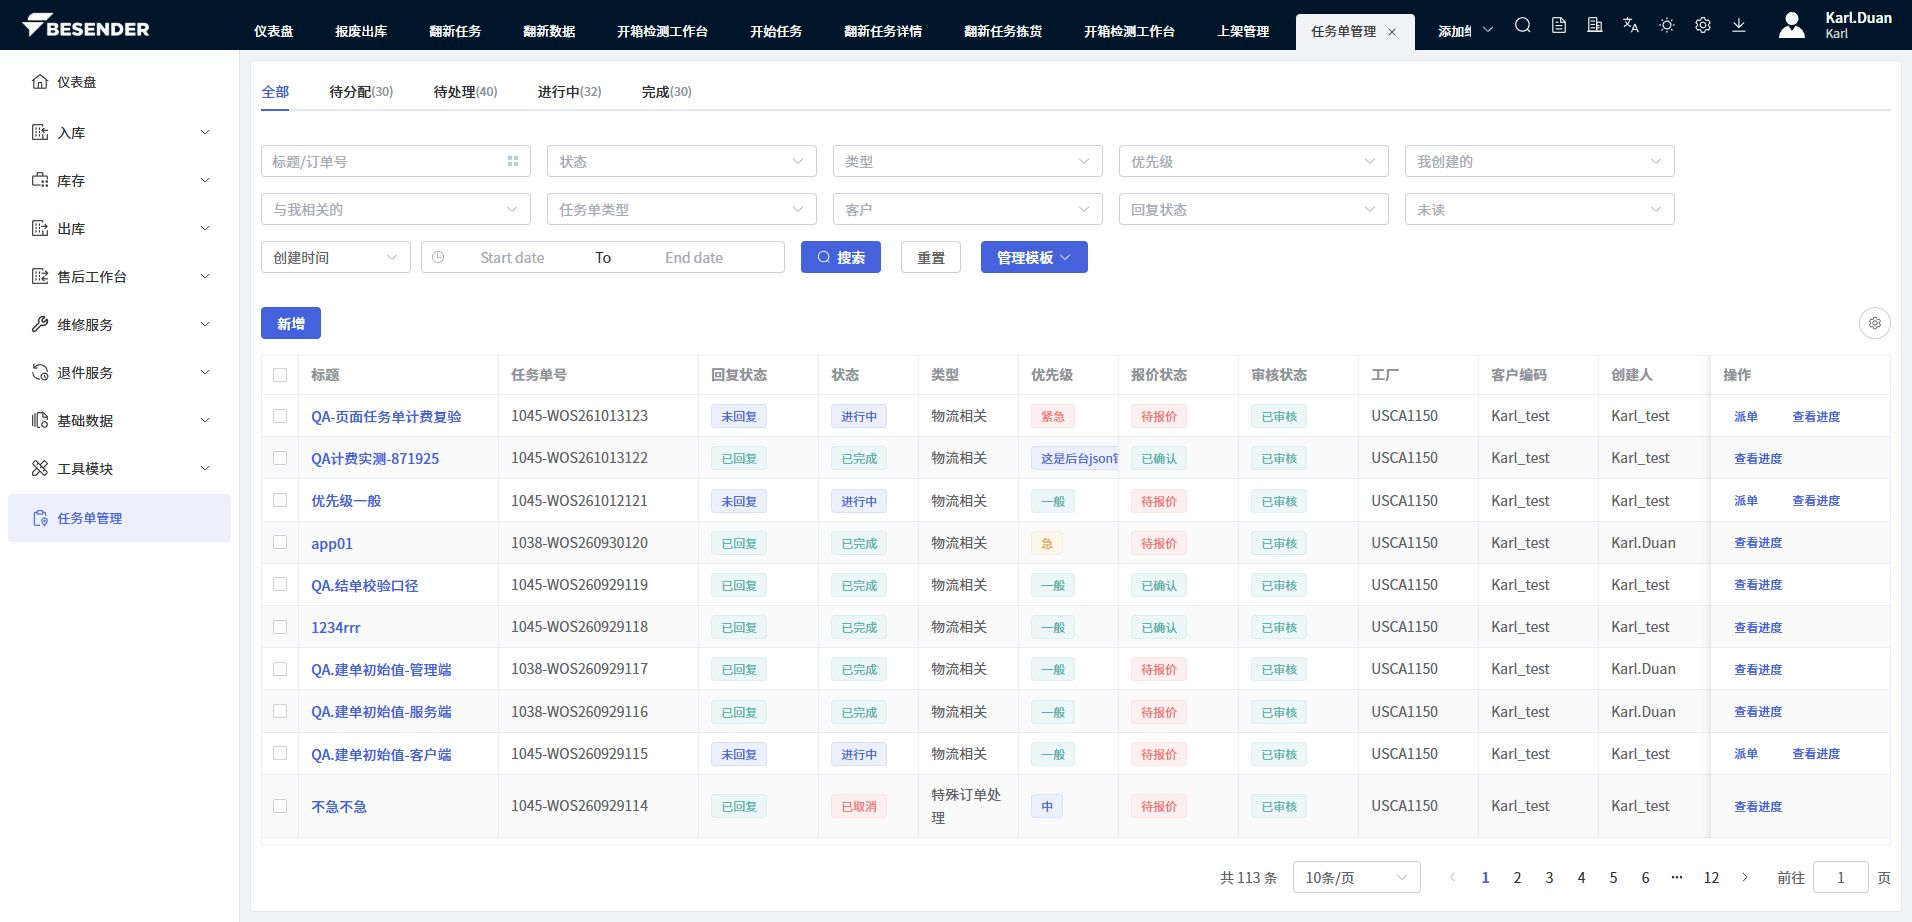Expand the 售后工作台 sidebar menu
The image size is (1912, 922).
coord(121,276)
